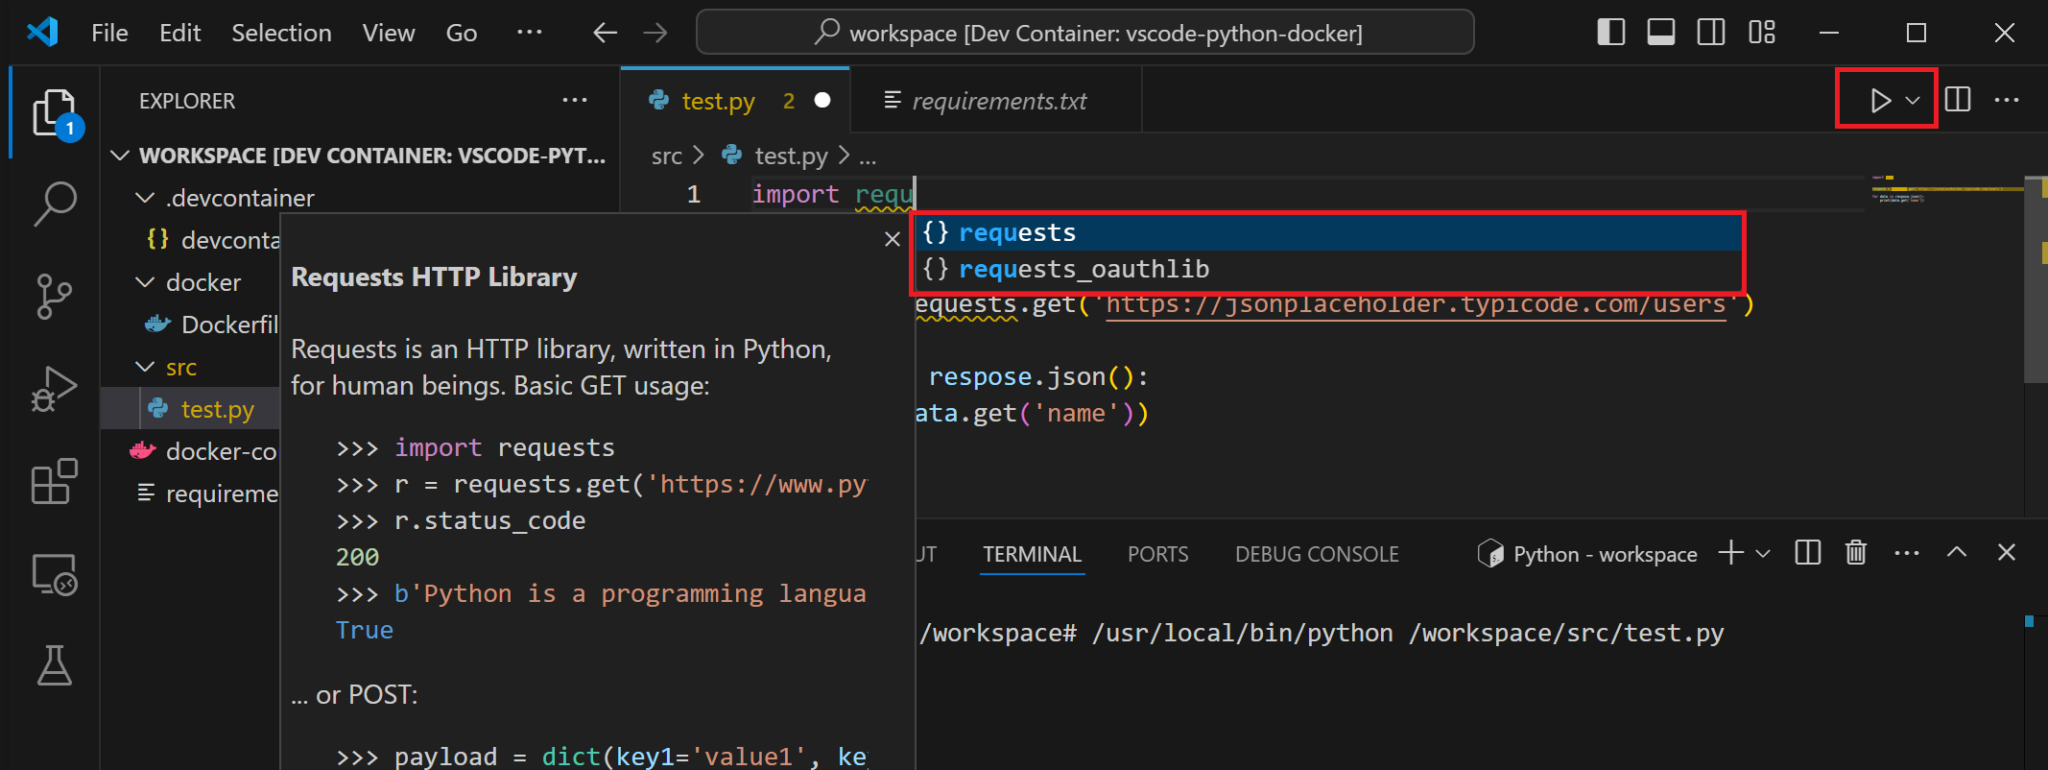The height and width of the screenshot is (770, 2048).
Task: Open the Search view in activity bar
Action: pyautogui.click(x=55, y=203)
